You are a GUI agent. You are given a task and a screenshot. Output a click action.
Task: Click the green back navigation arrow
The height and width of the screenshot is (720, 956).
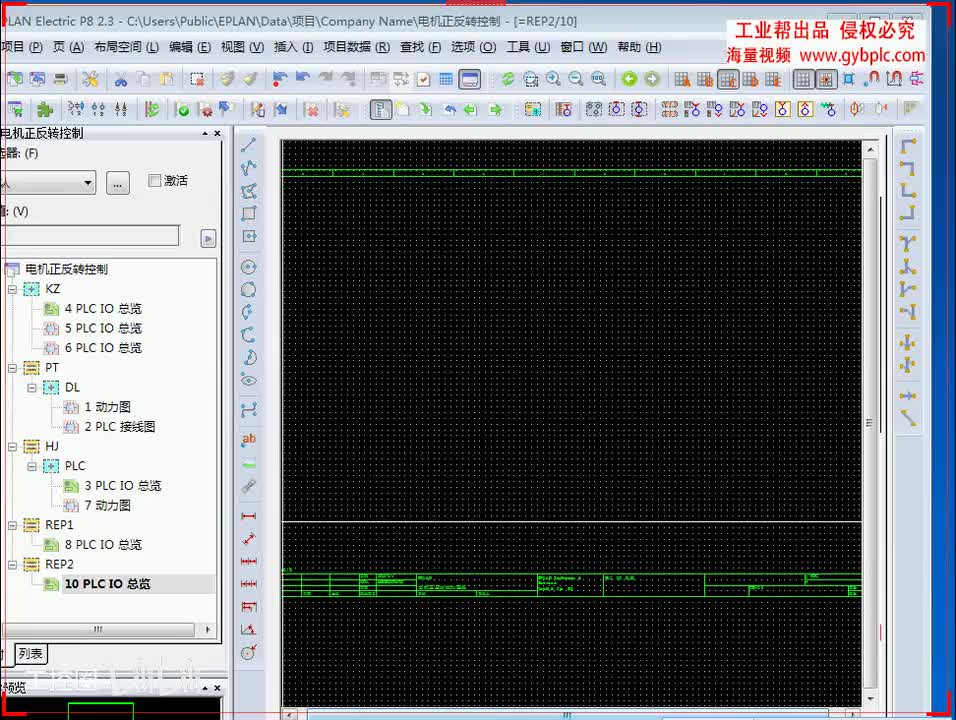[x=629, y=79]
